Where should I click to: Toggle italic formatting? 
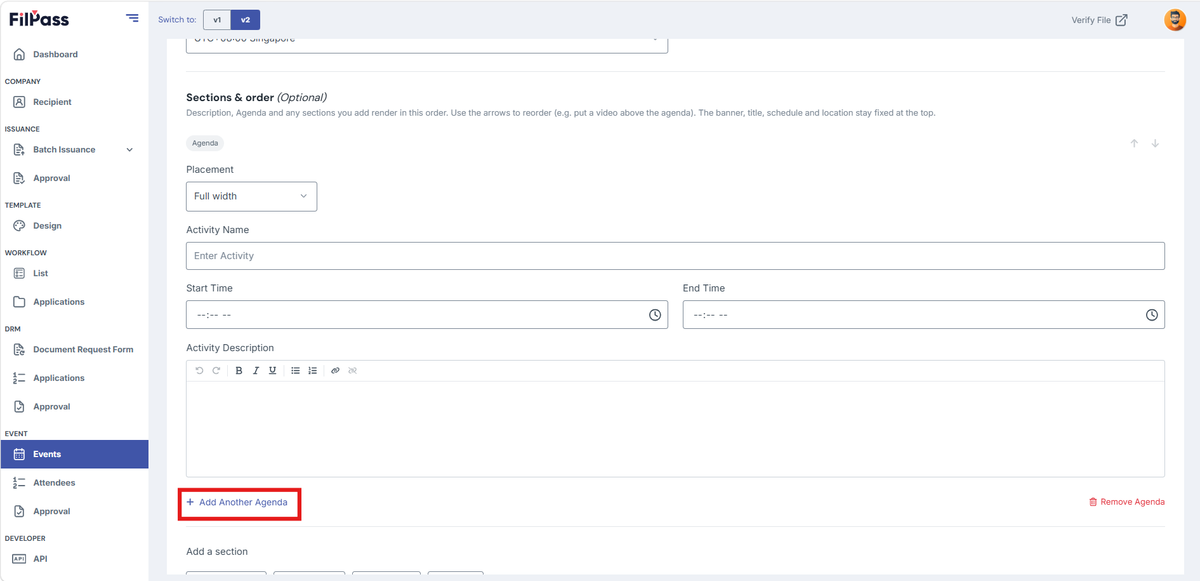256,371
